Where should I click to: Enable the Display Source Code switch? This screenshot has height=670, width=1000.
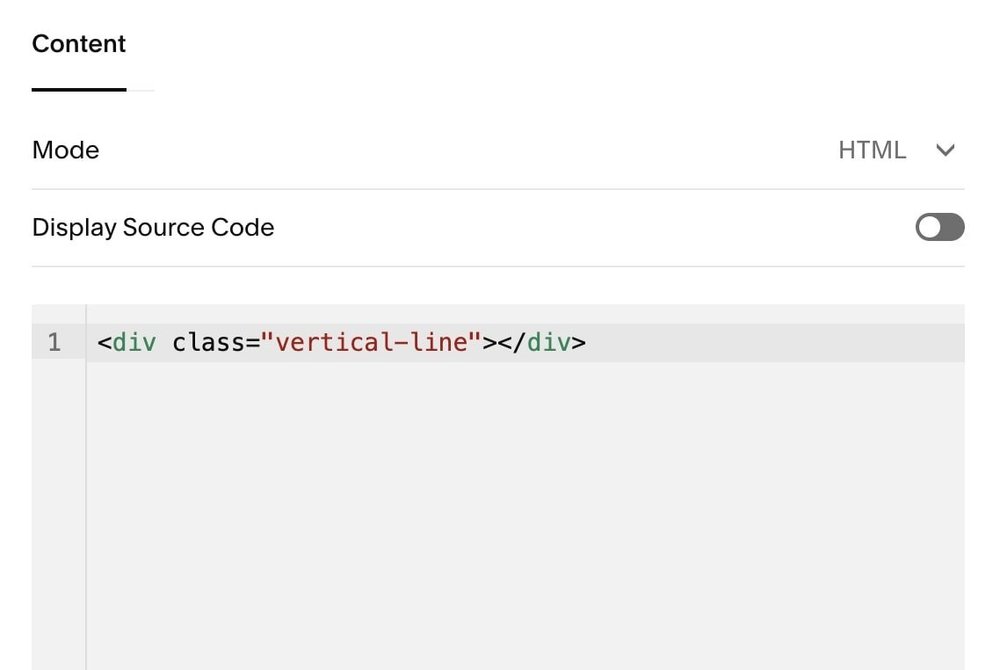[x=938, y=227]
